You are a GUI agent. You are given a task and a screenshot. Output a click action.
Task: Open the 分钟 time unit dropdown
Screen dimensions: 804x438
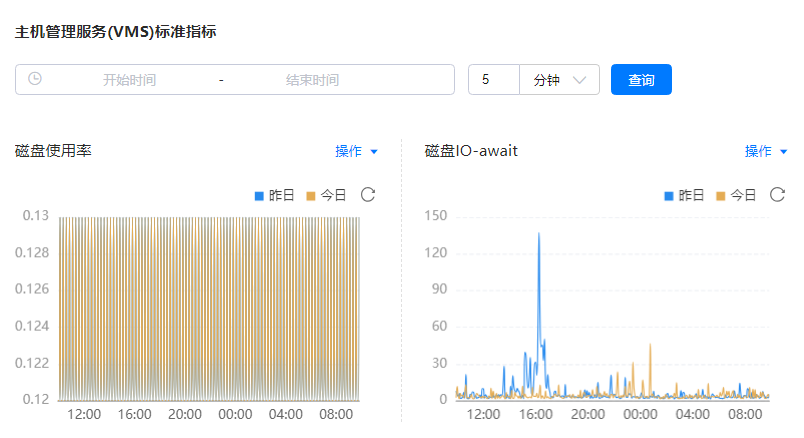[x=559, y=80]
